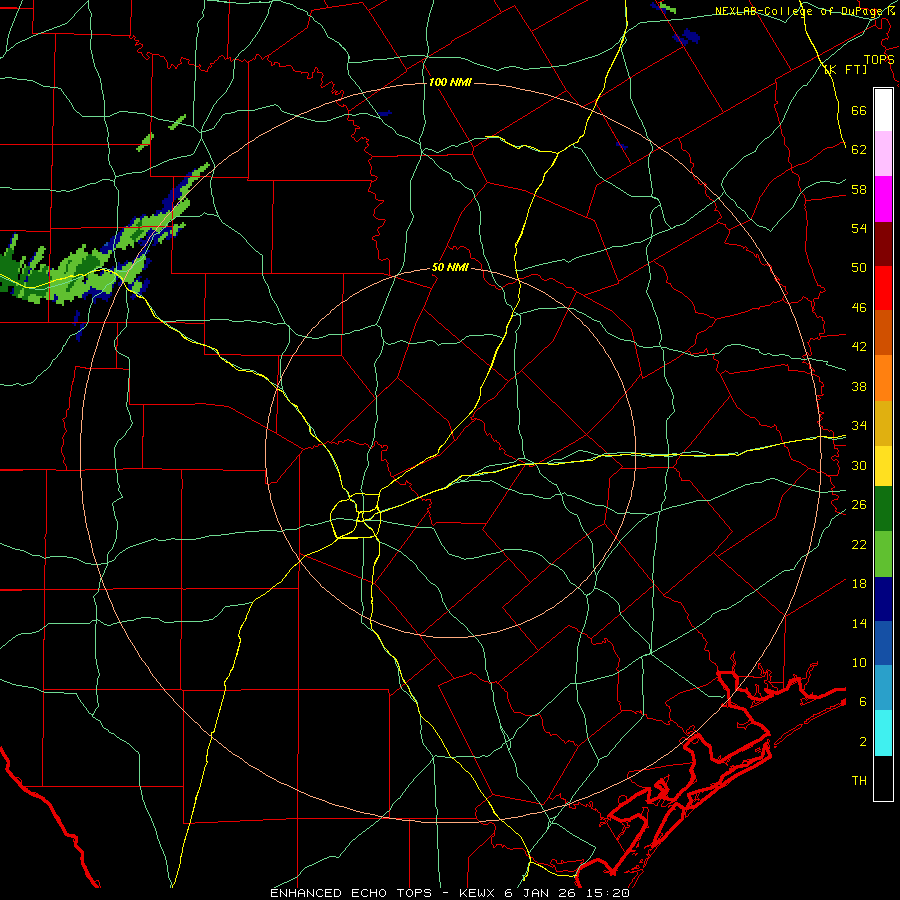Viewport: 900px width, 900px height.
Task: Pick the yellow legend band
Action: (883, 466)
